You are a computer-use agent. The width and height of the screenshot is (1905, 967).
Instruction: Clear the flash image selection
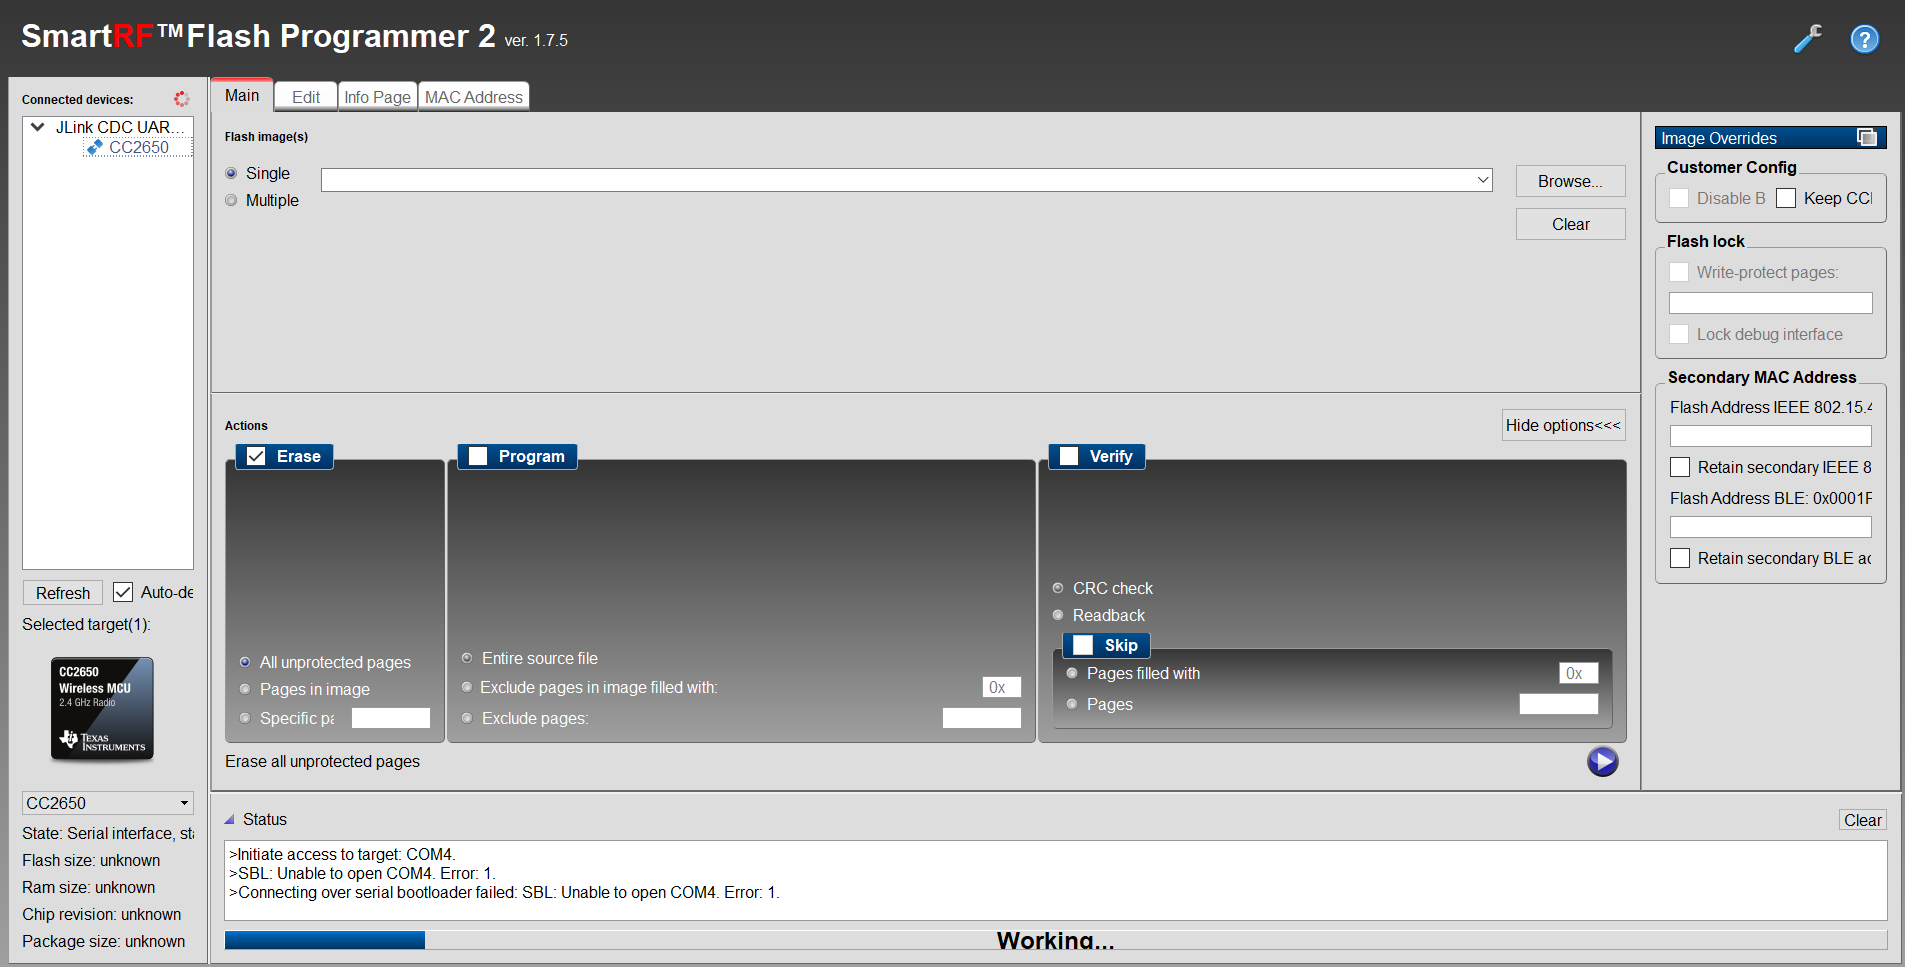point(1570,224)
